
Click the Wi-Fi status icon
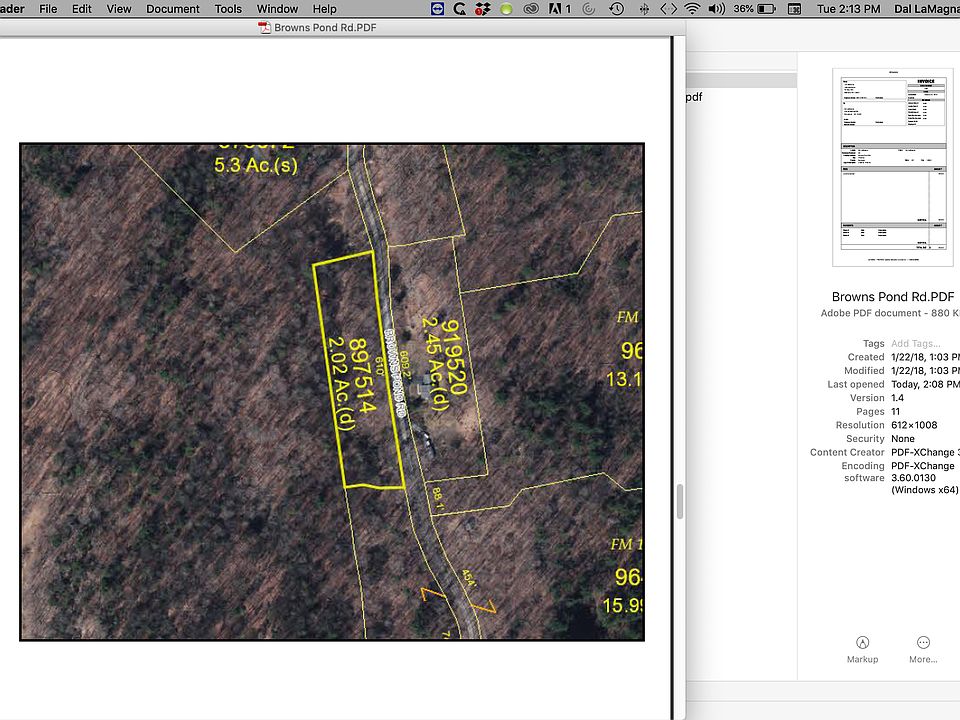click(692, 9)
